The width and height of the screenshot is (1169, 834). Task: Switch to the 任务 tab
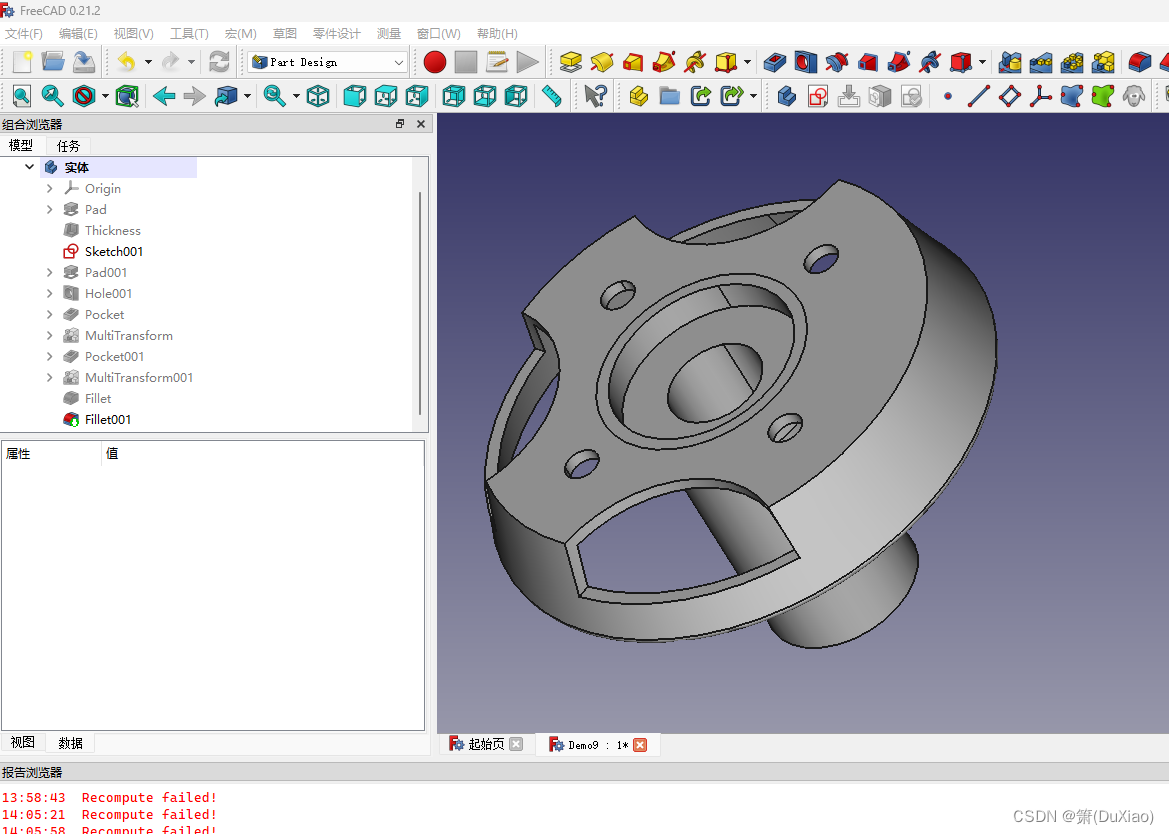(68, 146)
